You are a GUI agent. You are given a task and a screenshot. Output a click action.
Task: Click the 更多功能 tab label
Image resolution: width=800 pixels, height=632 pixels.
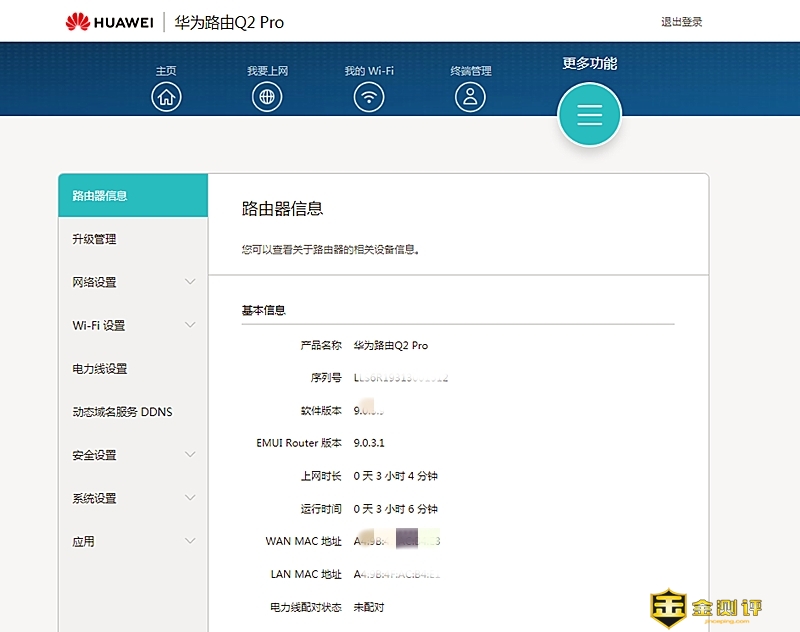[x=589, y=64]
